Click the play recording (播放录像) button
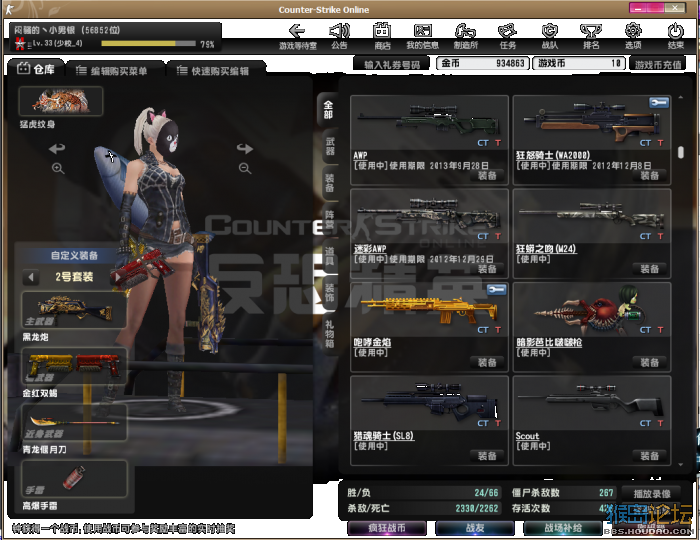This screenshot has width=700, height=540. coord(652,493)
